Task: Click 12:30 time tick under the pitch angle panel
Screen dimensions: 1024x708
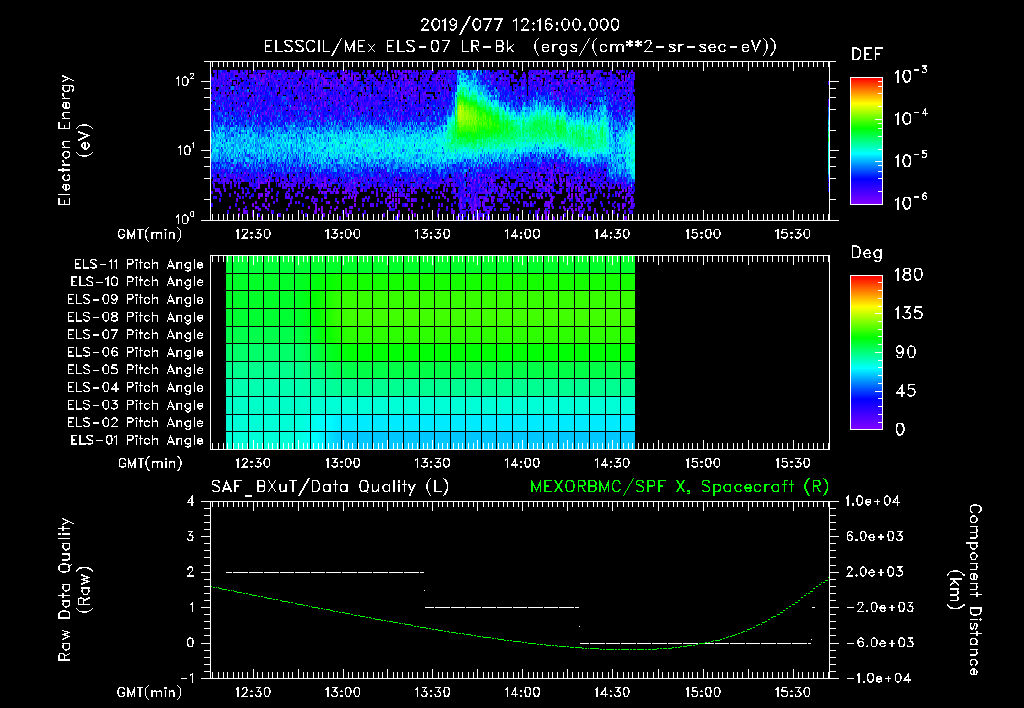Action: (x=253, y=463)
